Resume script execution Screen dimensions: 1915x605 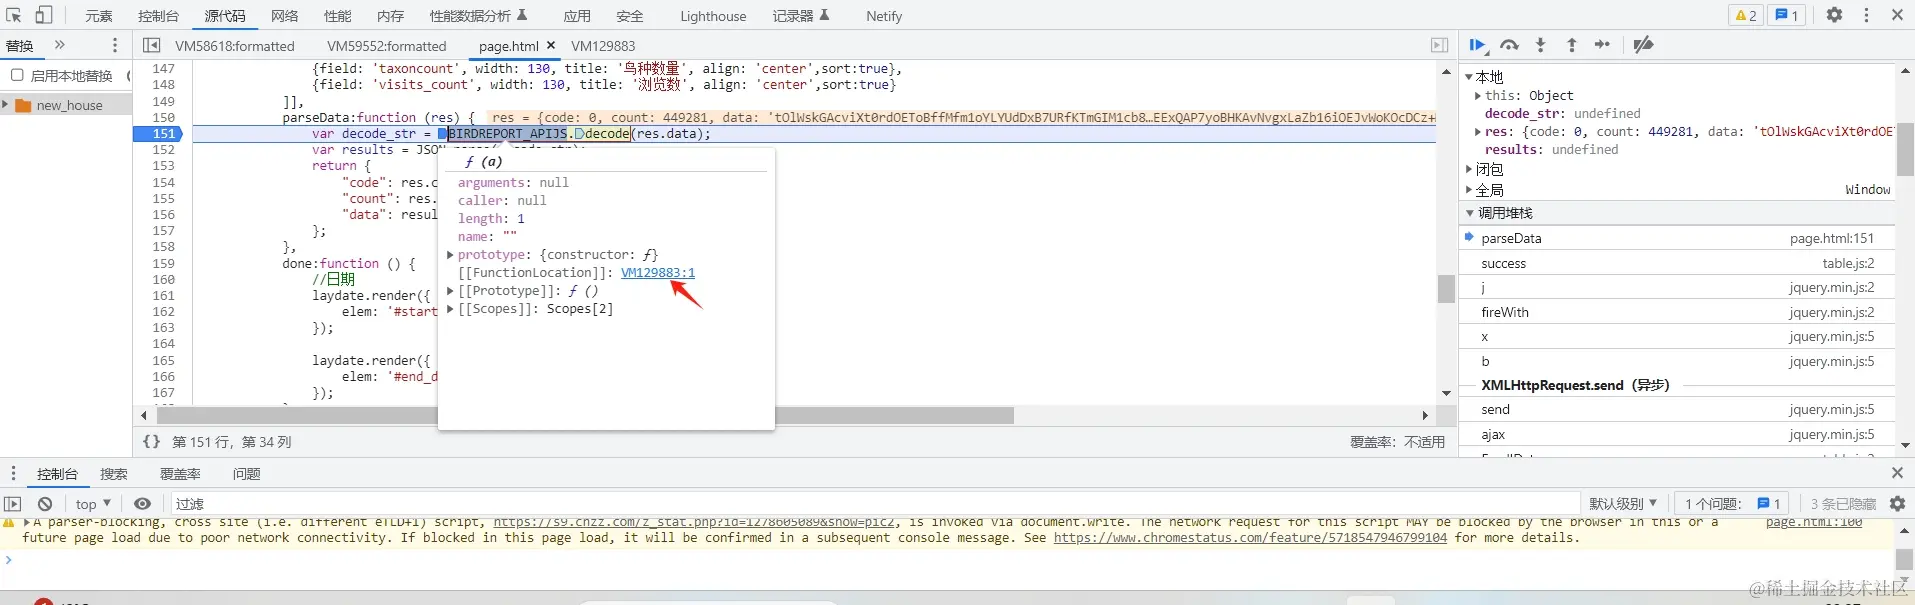[1477, 45]
